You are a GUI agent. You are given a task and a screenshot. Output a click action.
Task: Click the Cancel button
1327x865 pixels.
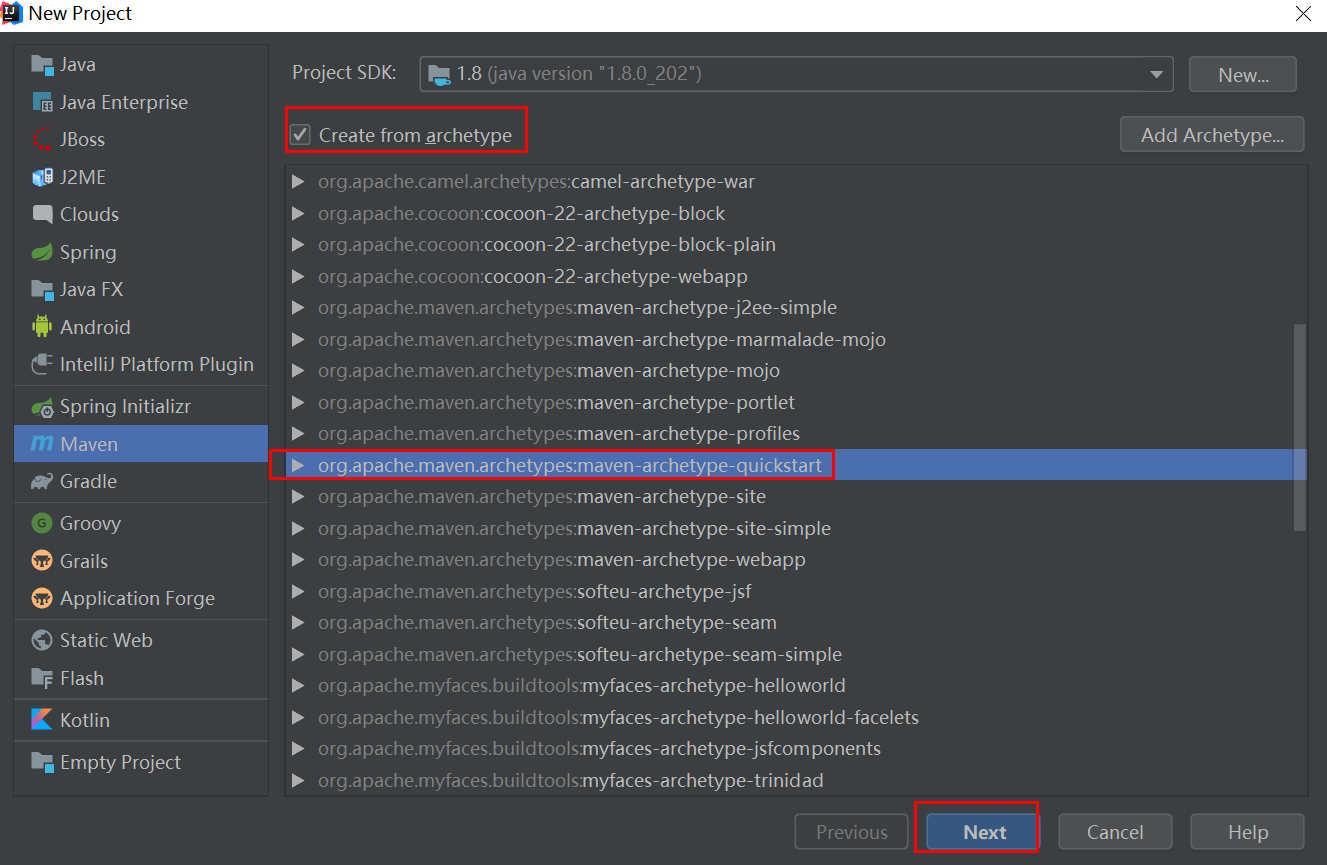point(1115,832)
